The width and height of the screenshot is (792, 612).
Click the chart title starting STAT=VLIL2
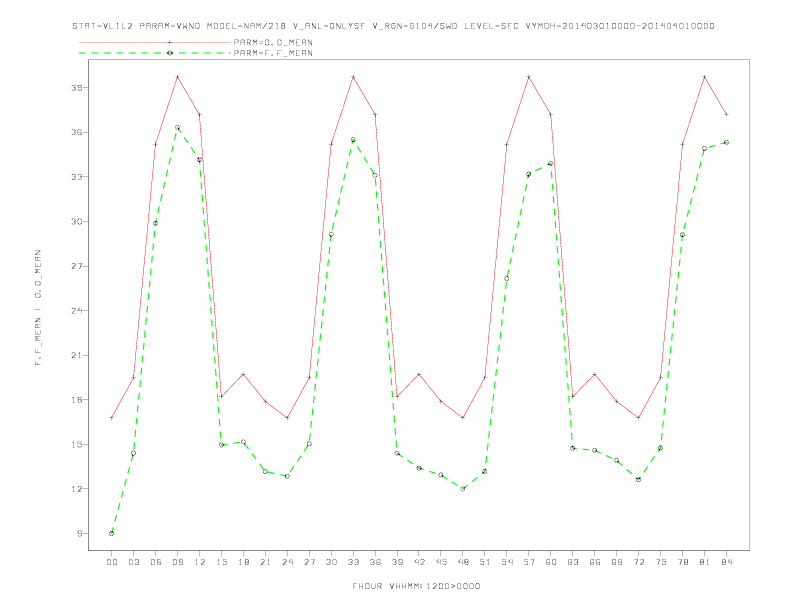coord(393,26)
